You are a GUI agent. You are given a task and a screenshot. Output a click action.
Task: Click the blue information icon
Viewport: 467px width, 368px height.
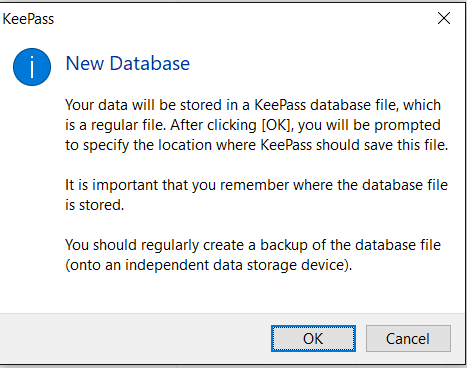32,67
